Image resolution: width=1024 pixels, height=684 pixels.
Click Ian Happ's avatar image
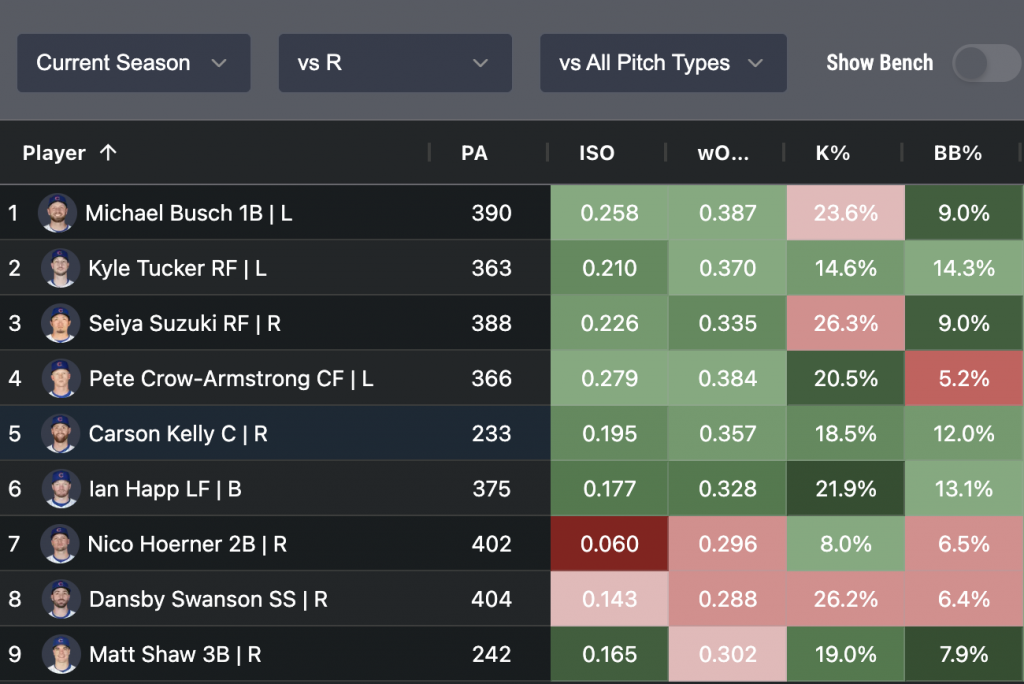[x=60, y=489]
